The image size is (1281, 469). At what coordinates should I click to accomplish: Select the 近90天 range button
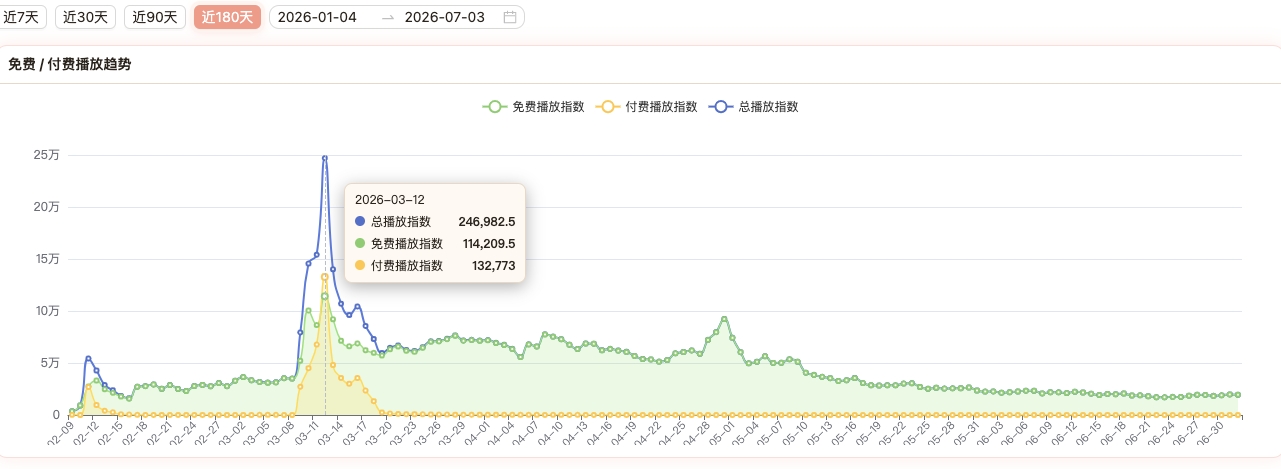tap(155, 17)
